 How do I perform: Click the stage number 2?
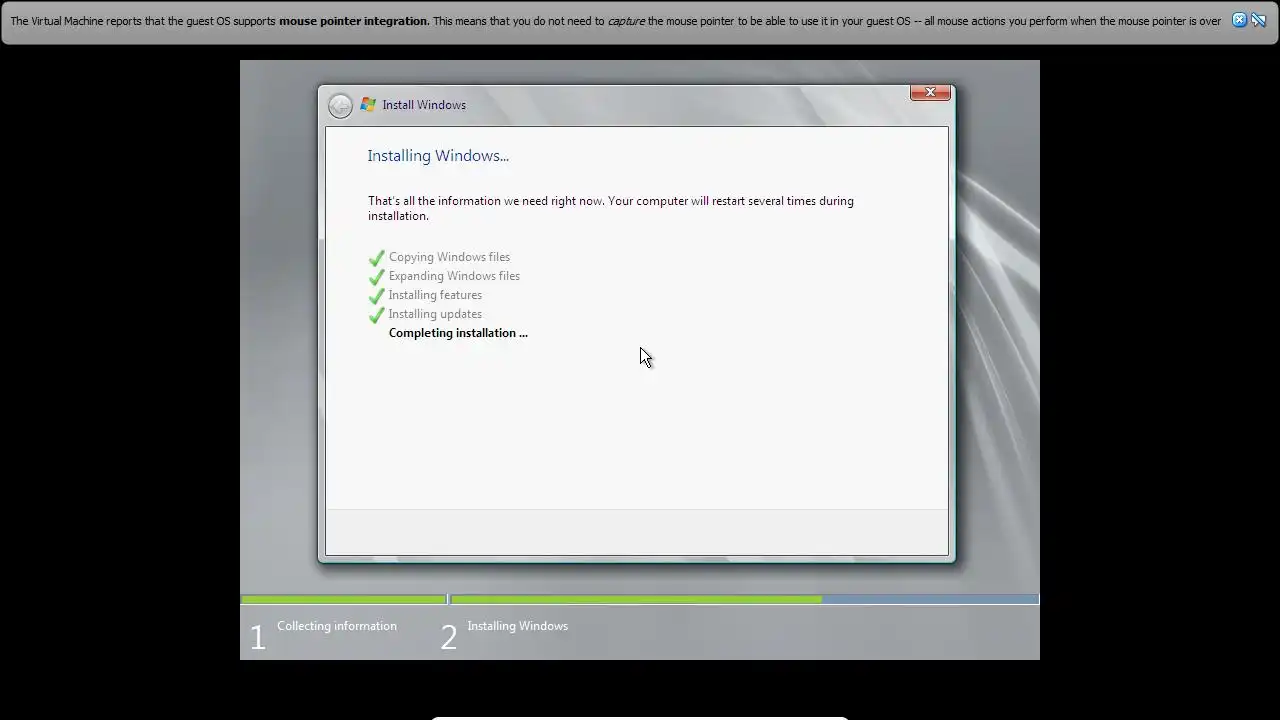pos(449,637)
